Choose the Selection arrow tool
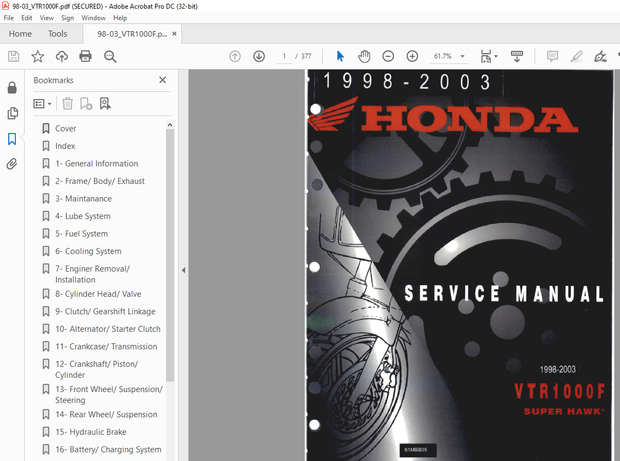Image resolution: width=620 pixels, height=461 pixels. 340,57
